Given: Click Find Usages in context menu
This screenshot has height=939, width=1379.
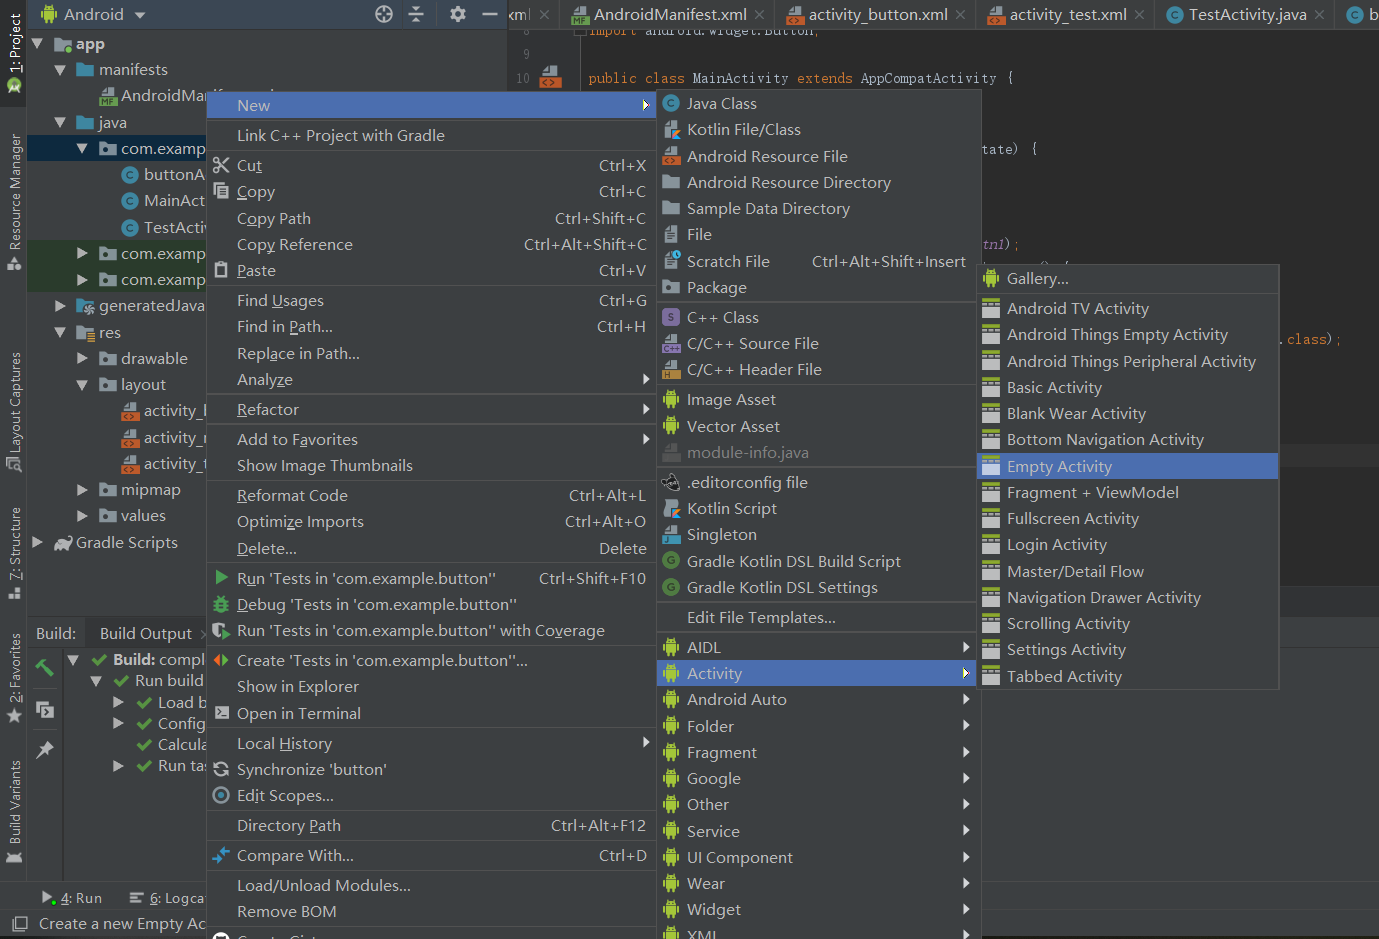Looking at the screenshot, I should (x=431, y=300).
